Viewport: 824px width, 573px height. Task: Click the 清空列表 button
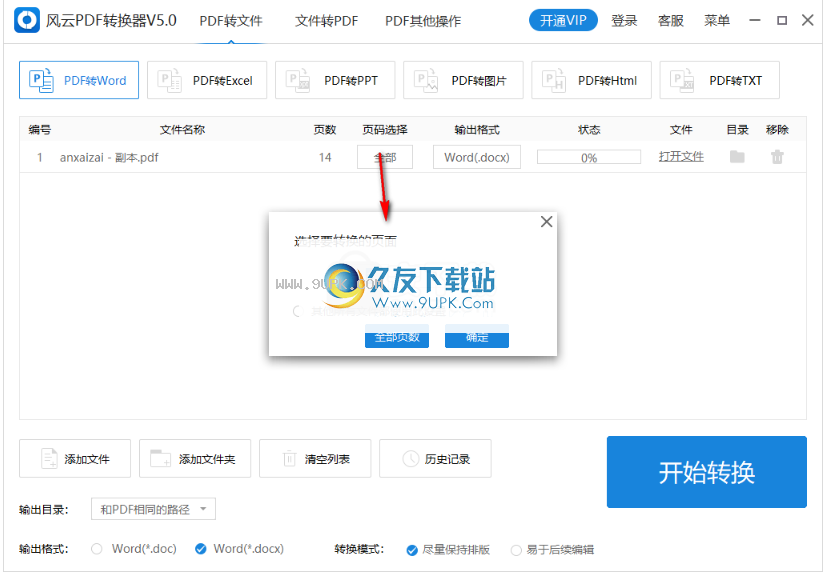[315, 458]
